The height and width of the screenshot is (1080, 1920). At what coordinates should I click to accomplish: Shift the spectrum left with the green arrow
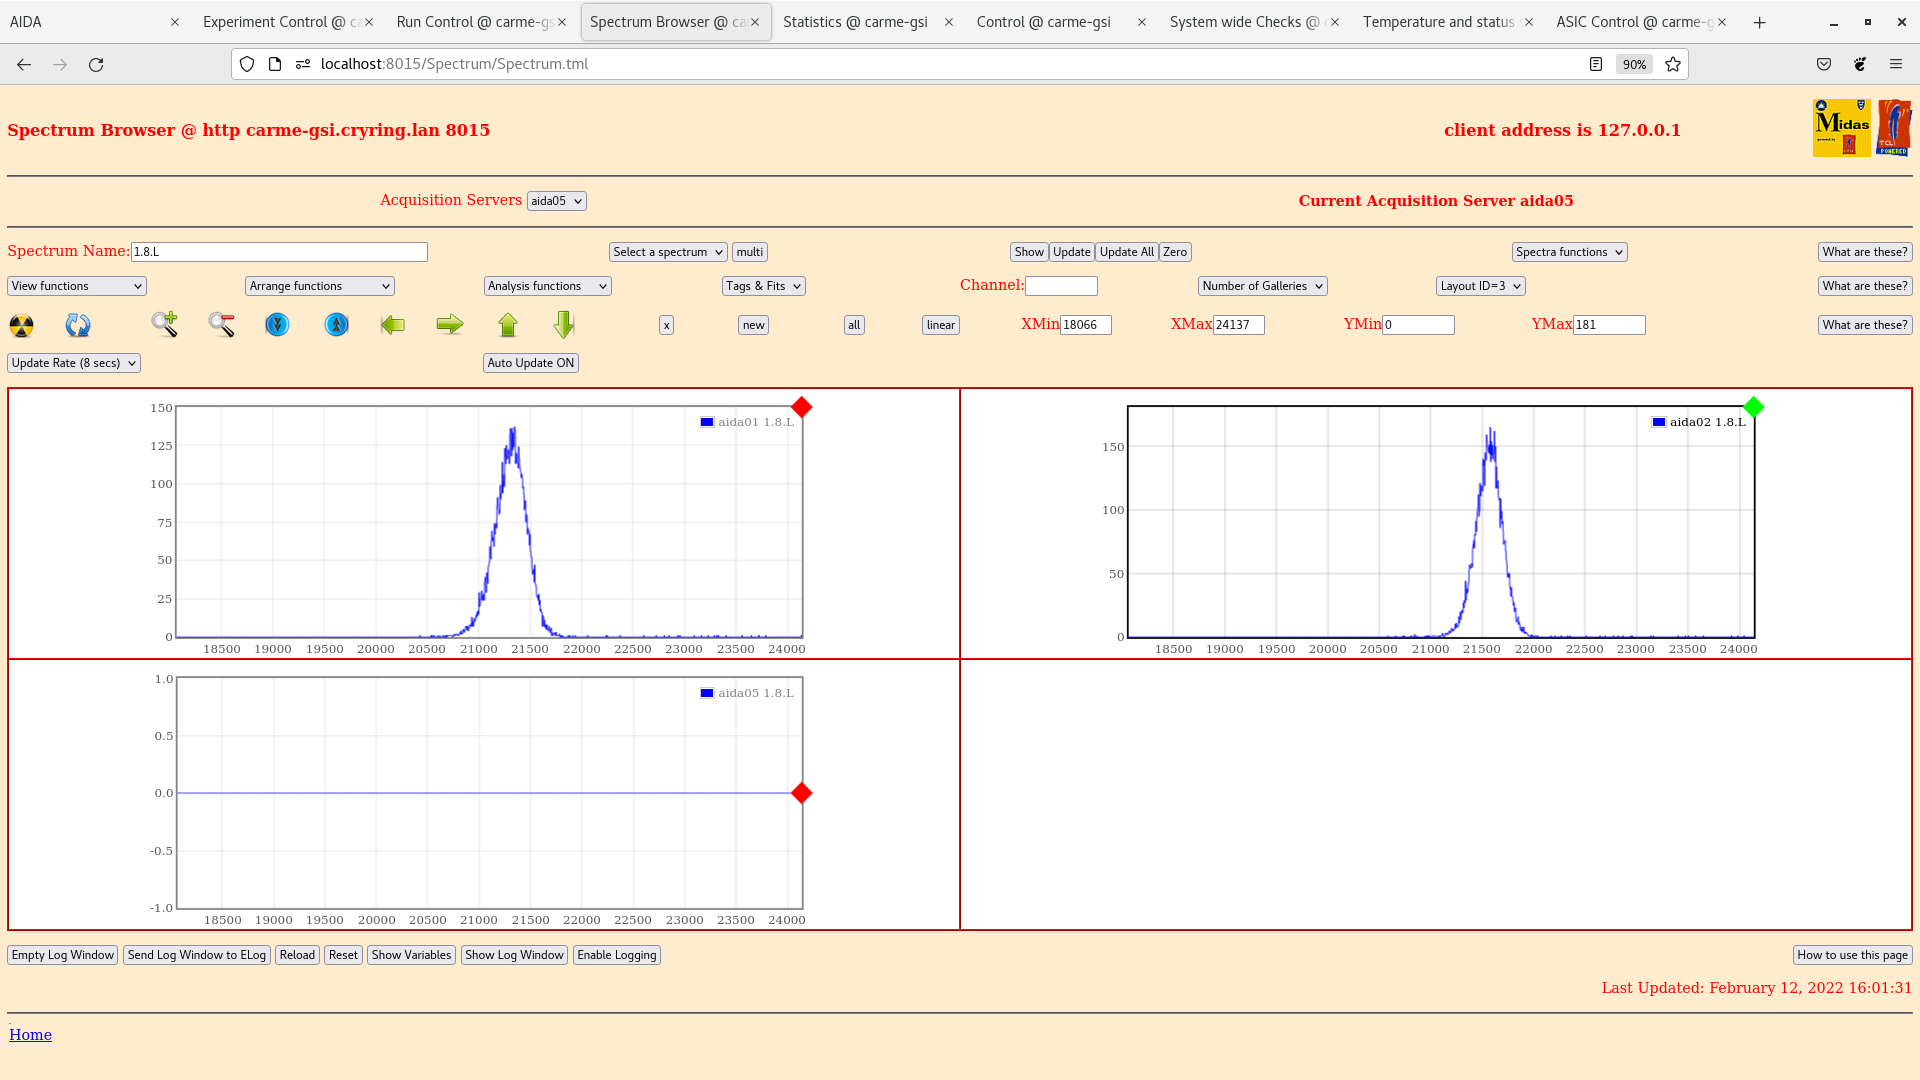point(393,324)
